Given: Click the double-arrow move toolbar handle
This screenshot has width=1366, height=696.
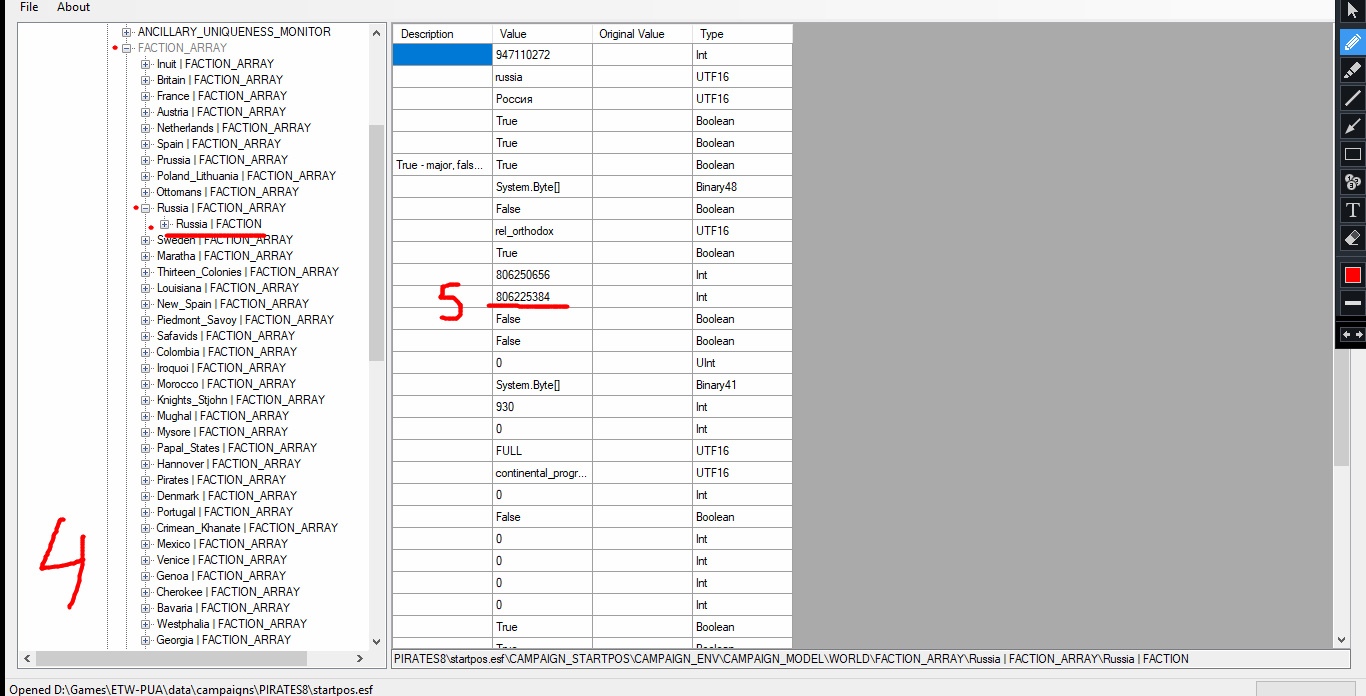Looking at the screenshot, I should (1352, 334).
